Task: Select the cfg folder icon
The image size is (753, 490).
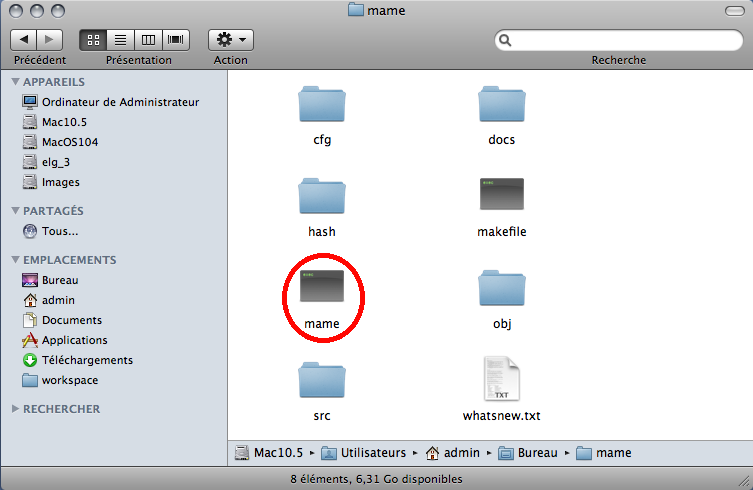Action: tap(322, 104)
